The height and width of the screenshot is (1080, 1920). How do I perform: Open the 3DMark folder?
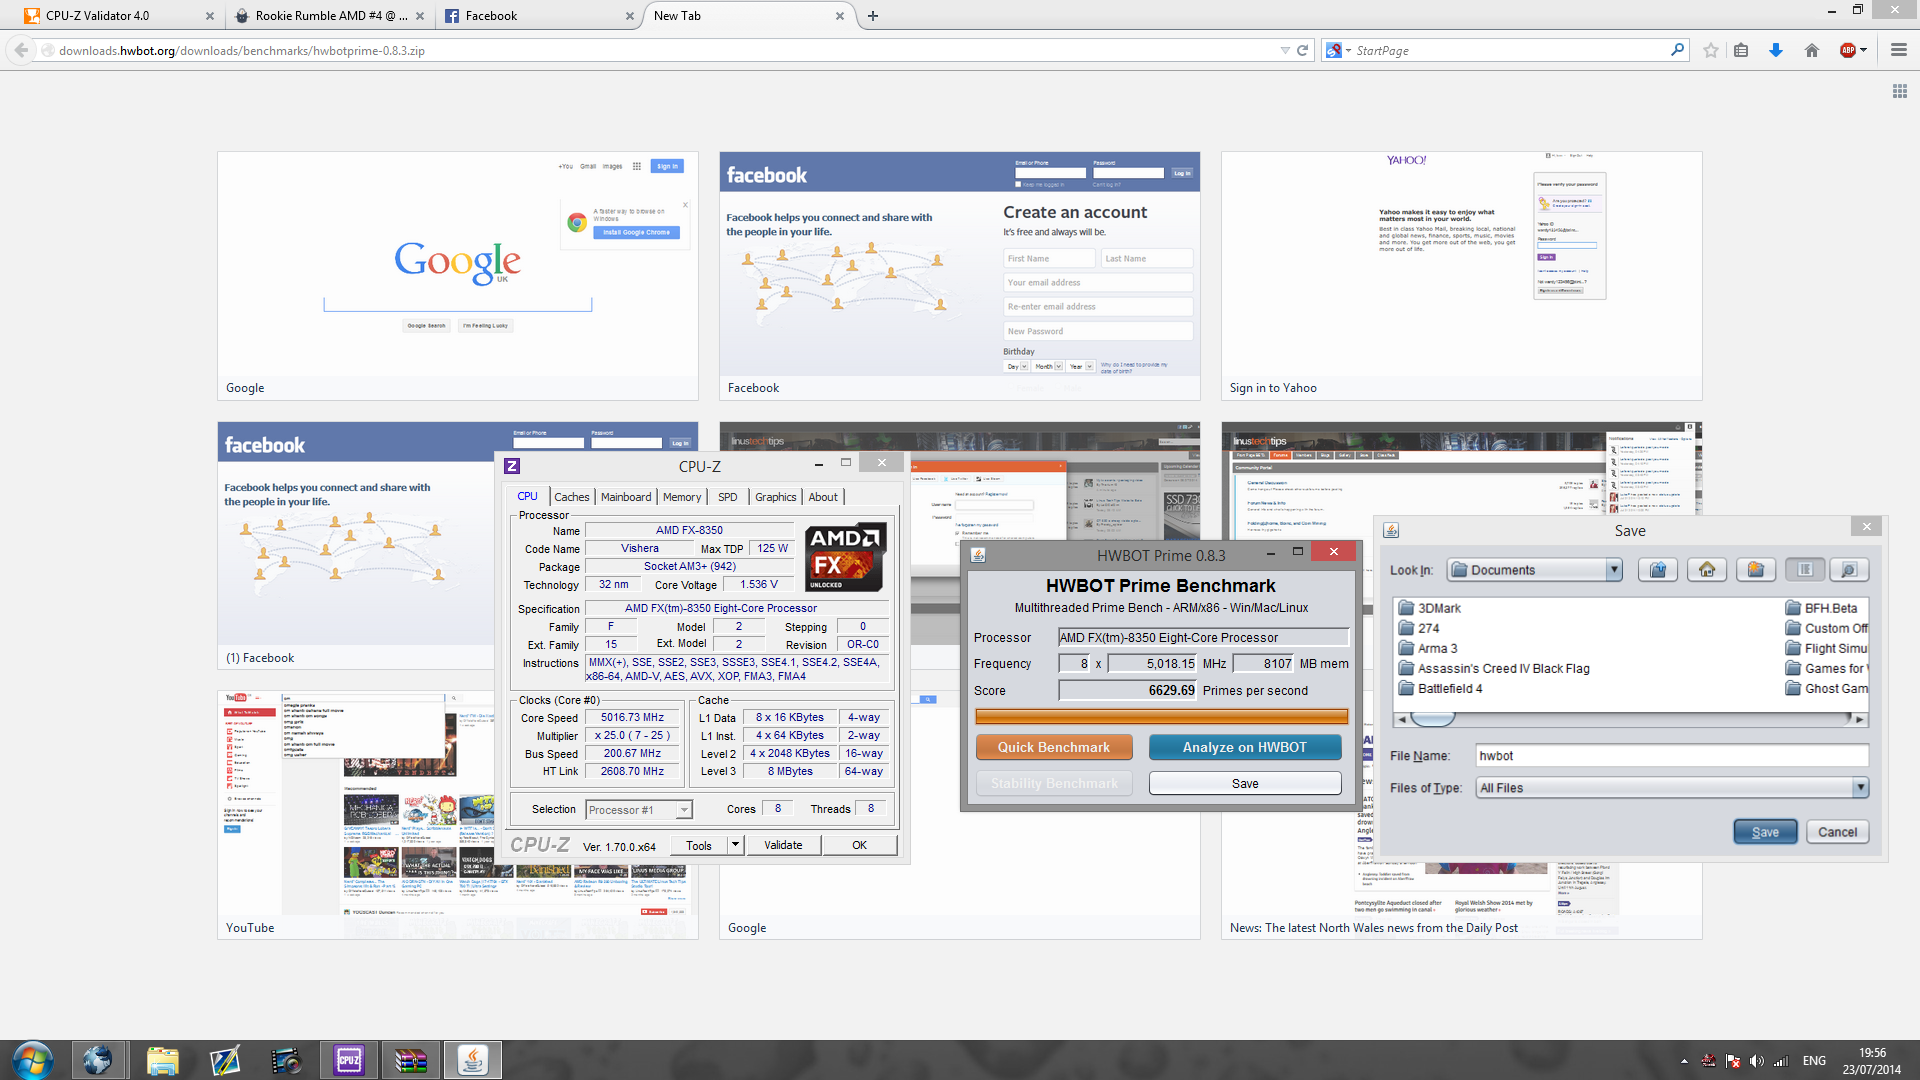(1430, 608)
